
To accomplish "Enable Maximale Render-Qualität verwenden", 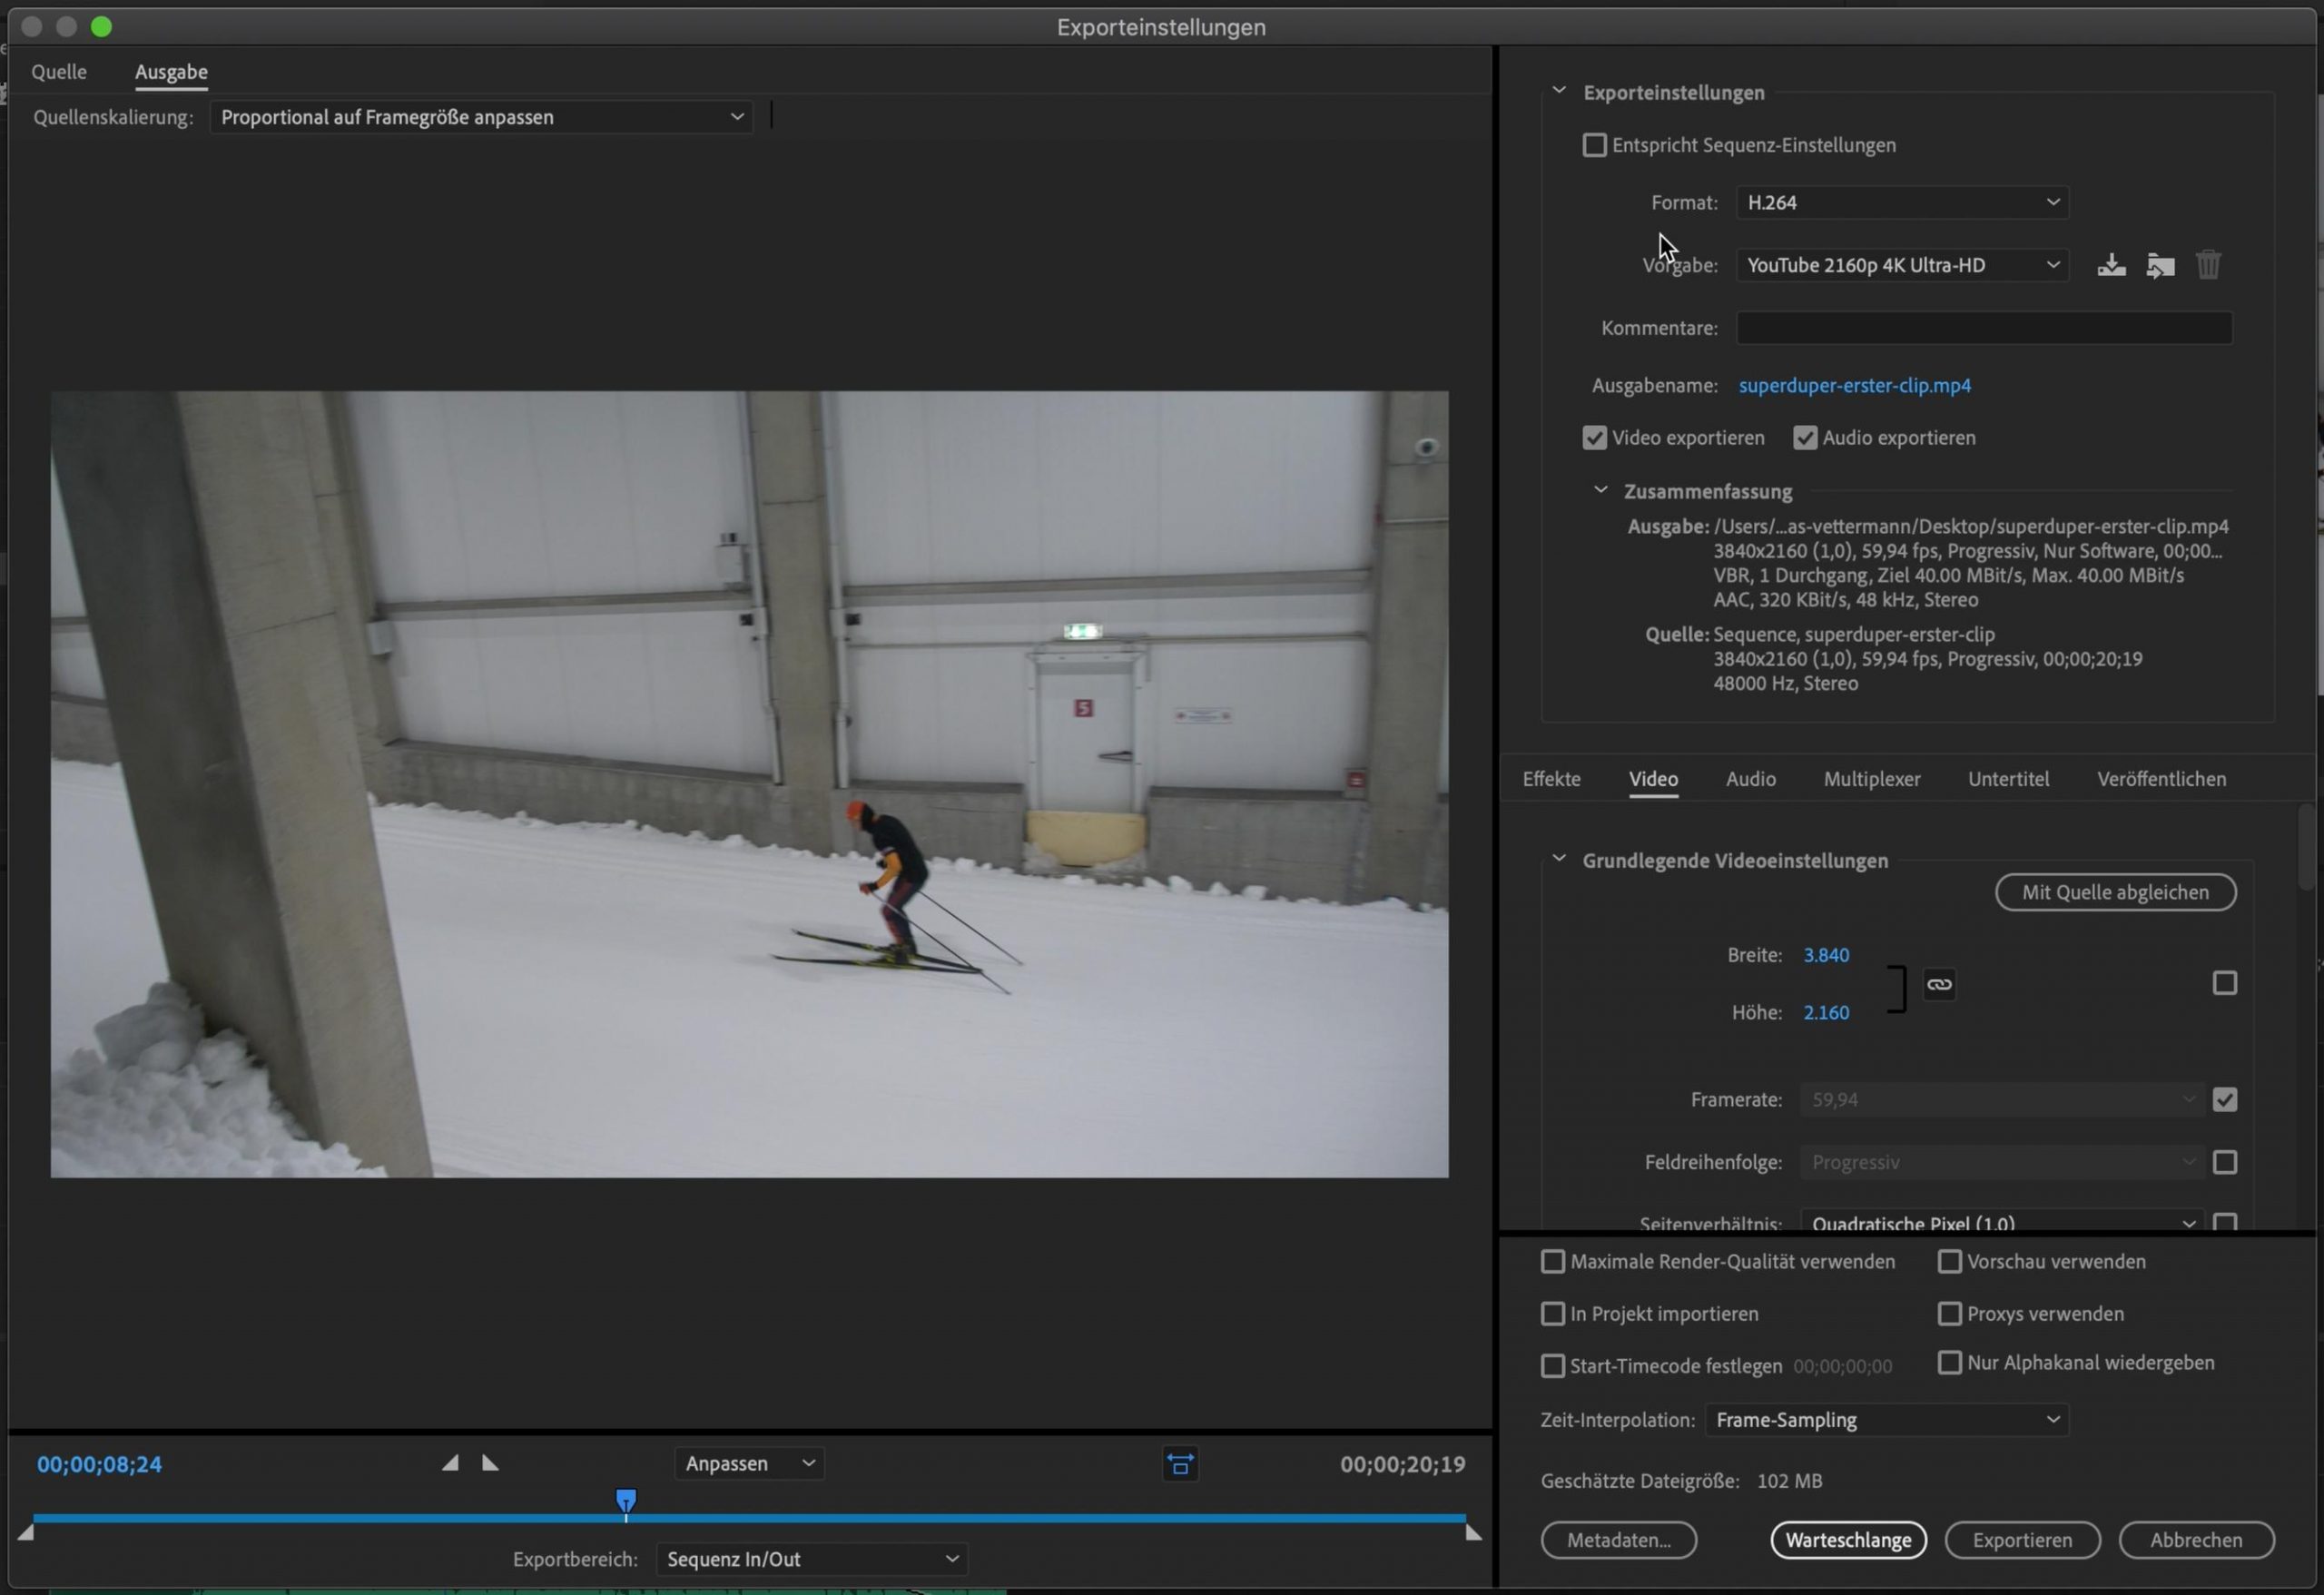I will (x=1552, y=1262).
